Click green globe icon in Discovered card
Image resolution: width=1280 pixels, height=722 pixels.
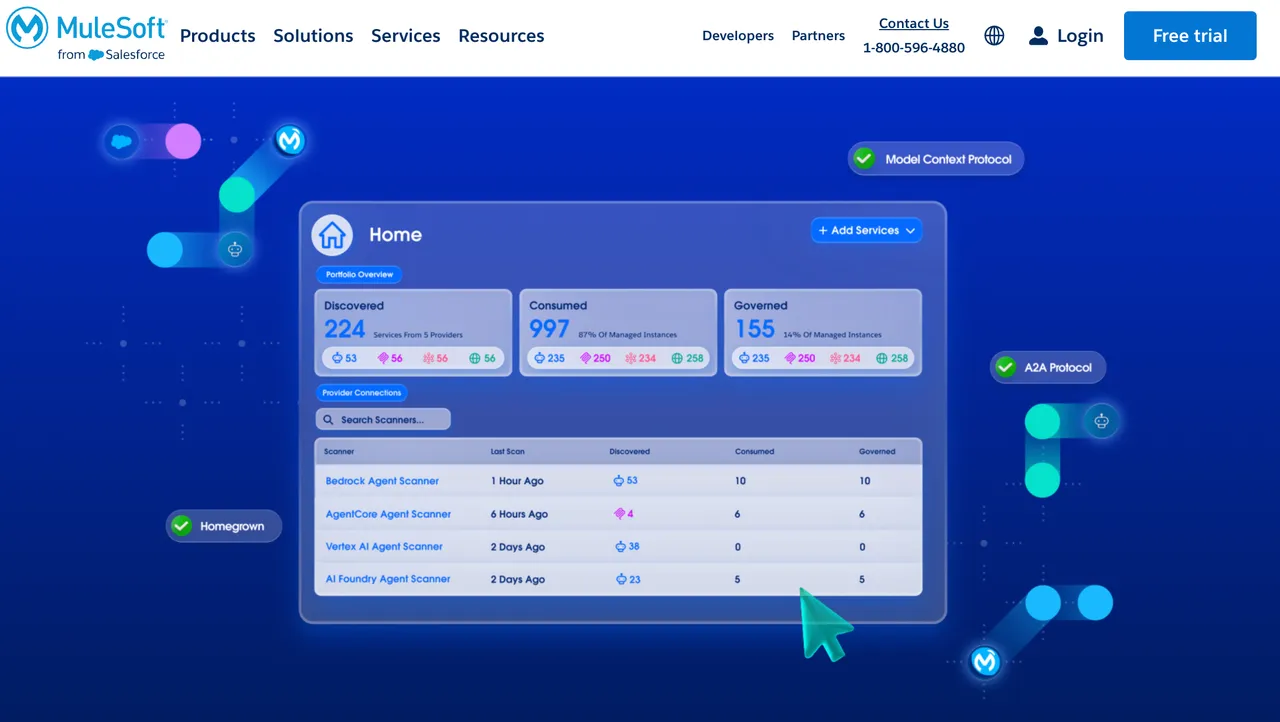click(x=475, y=358)
